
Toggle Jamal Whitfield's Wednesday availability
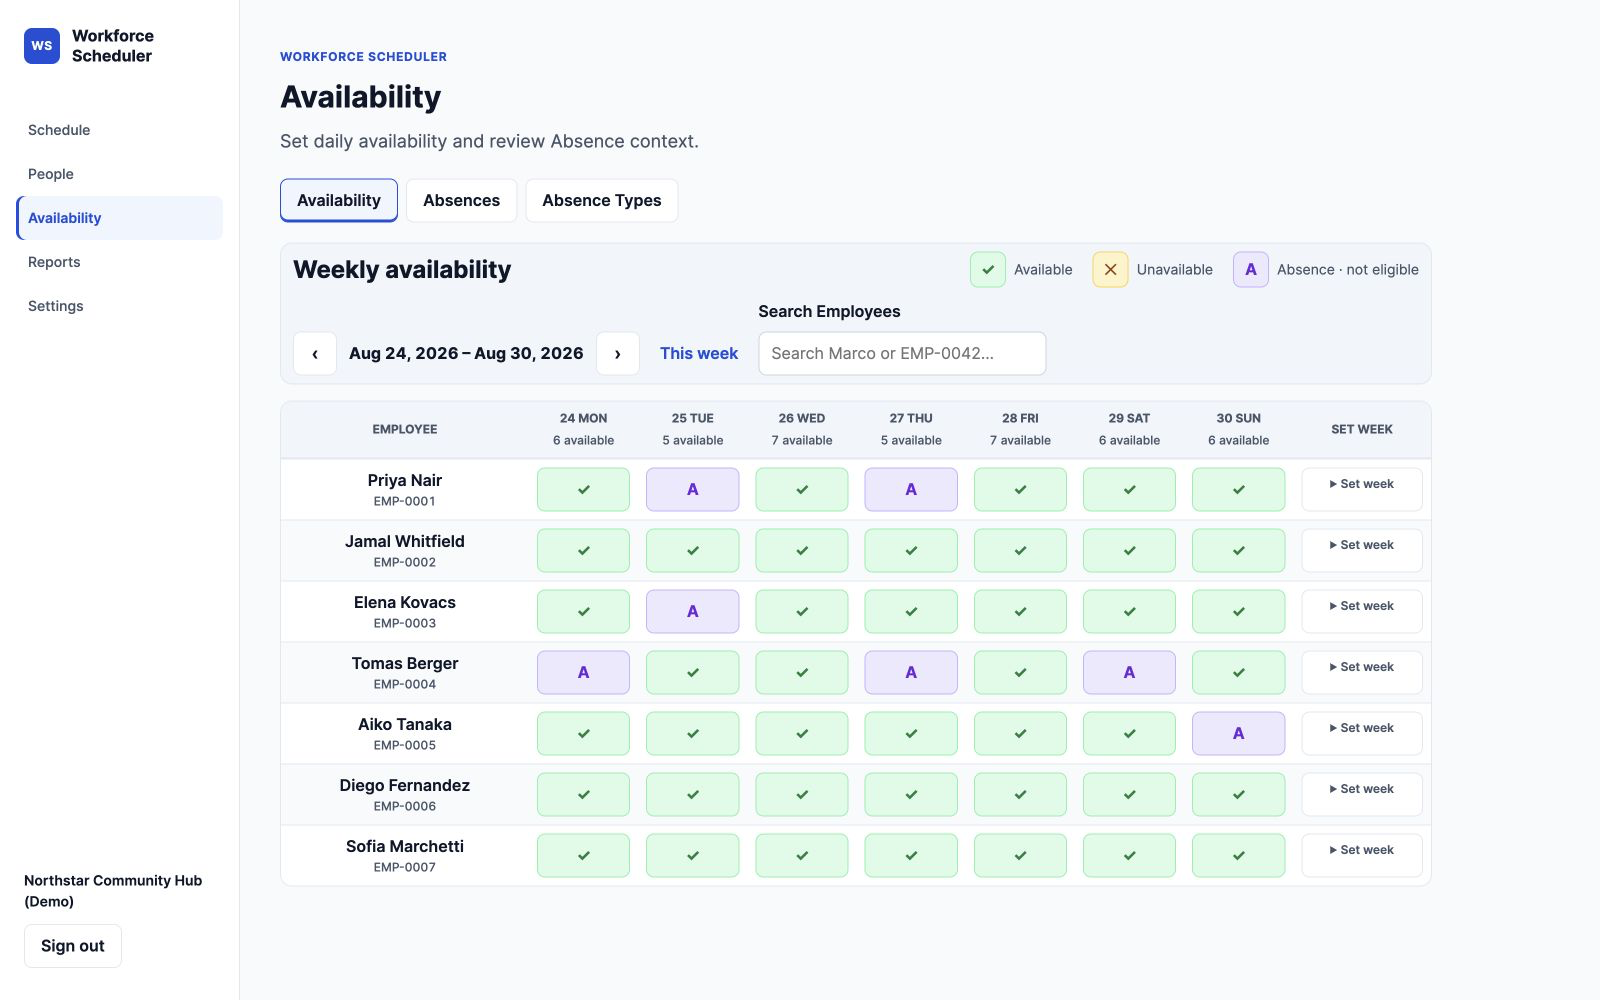click(x=802, y=551)
